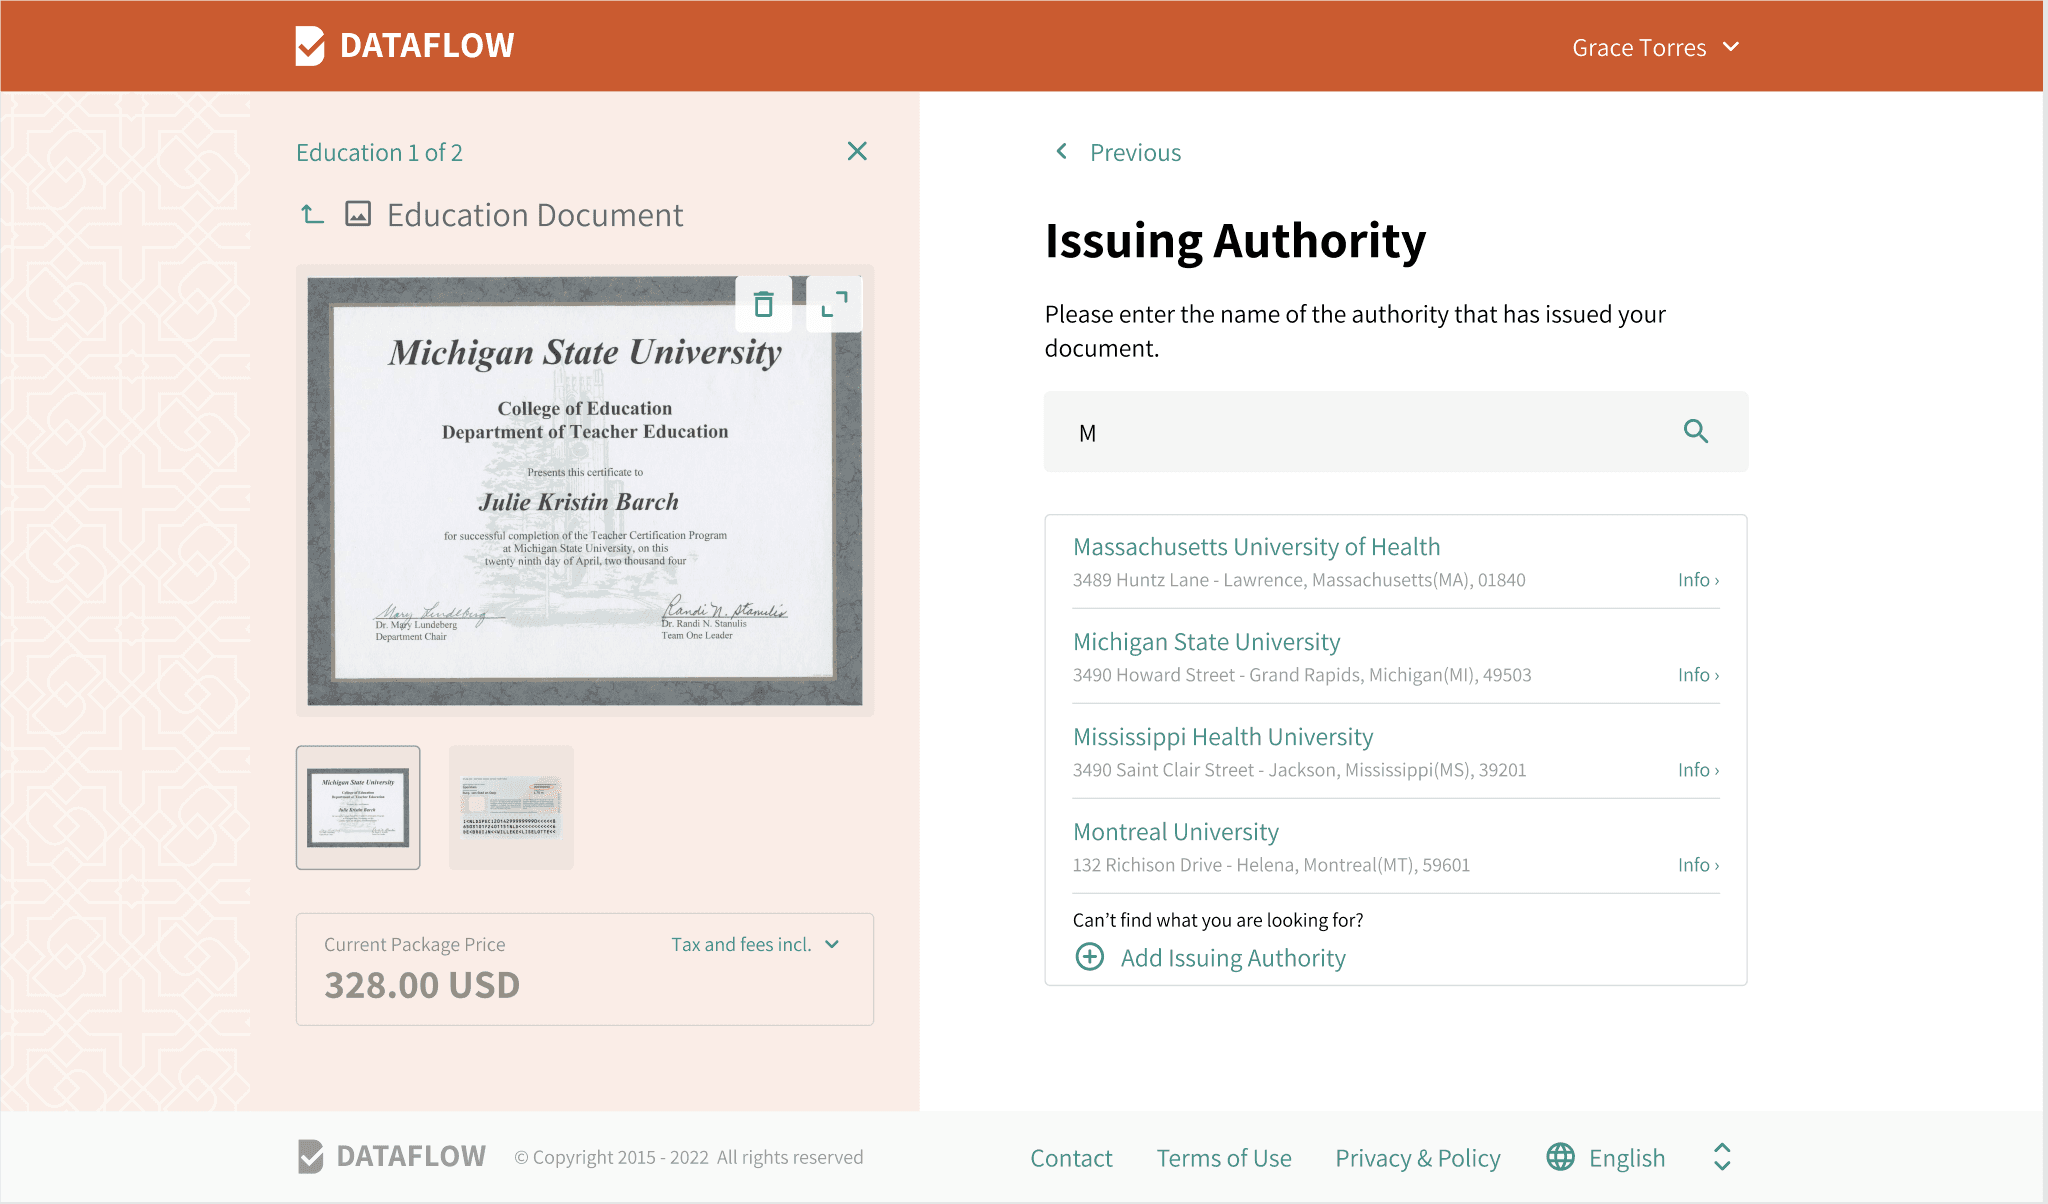The image size is (2048, 1204).
Task: Click the upload arrow icon beside Education Document
Action: (x=312, y=214)
